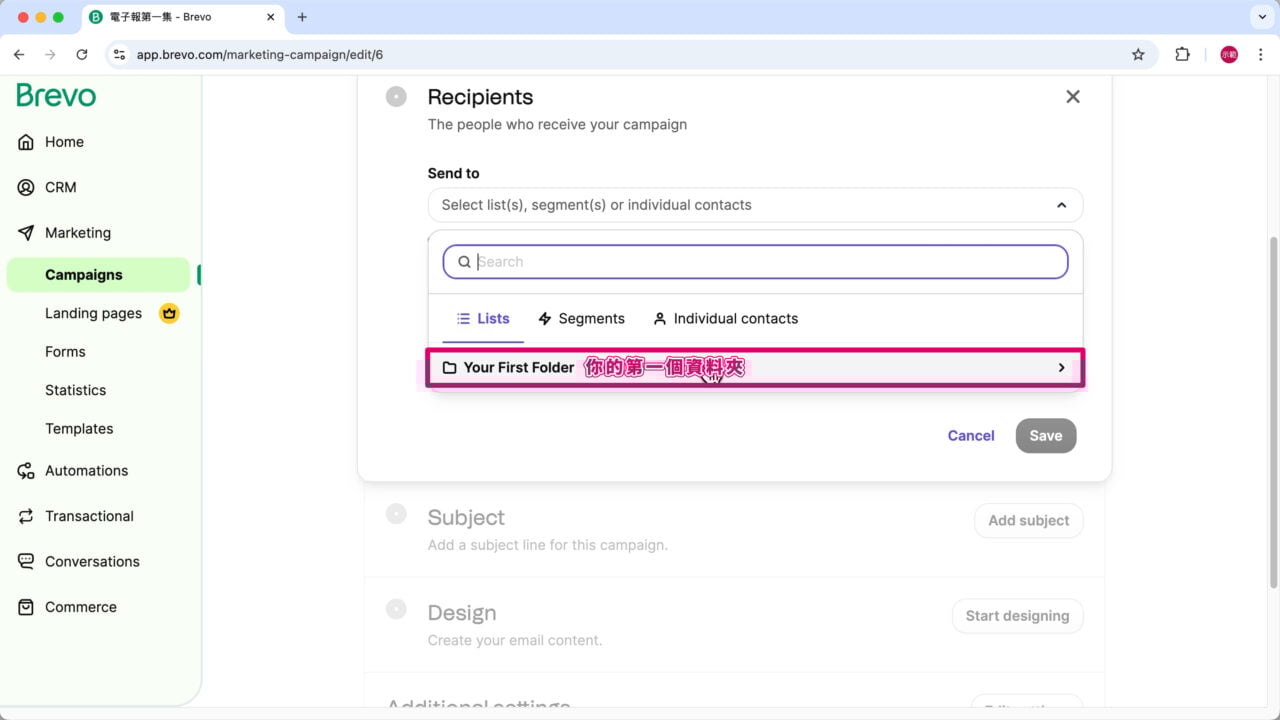Open the Conversations section

coord(92,561)
